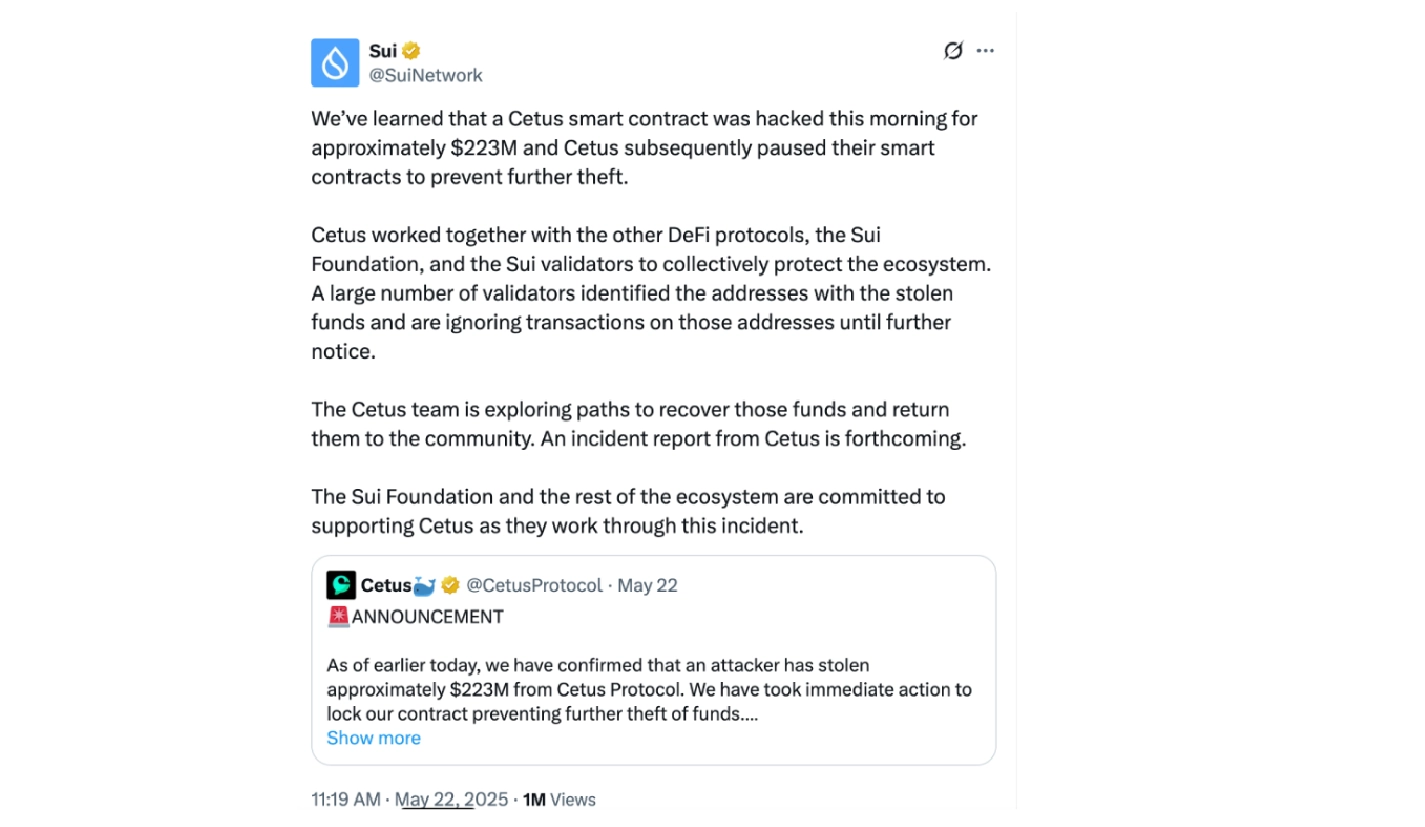Click the quoted post's May 22 date
The image size is (1425, 827).
coord(648,585)
